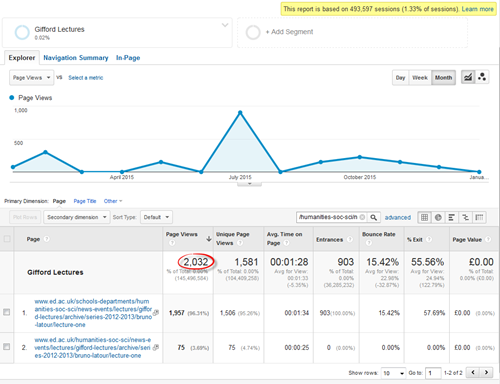
Task: Click help icon beside Entrances header
Action: [x=350, y=239]
